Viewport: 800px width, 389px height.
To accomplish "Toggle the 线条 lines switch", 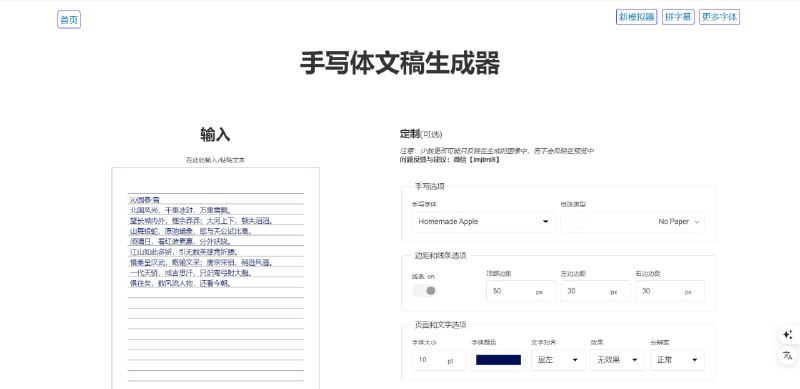I will coord(425,291).
